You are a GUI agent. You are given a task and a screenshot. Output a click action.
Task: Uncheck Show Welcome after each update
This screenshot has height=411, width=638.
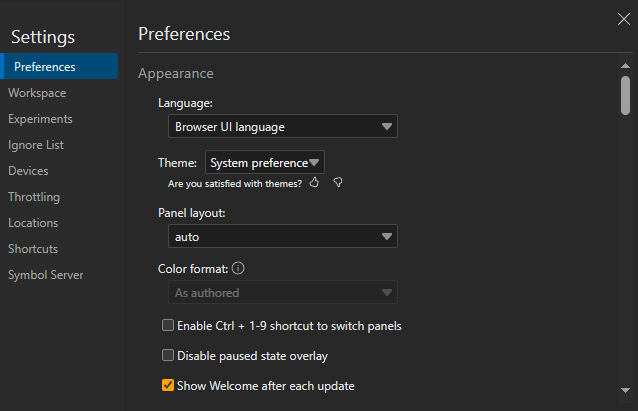pyautogui.click(x=168, y=385)
